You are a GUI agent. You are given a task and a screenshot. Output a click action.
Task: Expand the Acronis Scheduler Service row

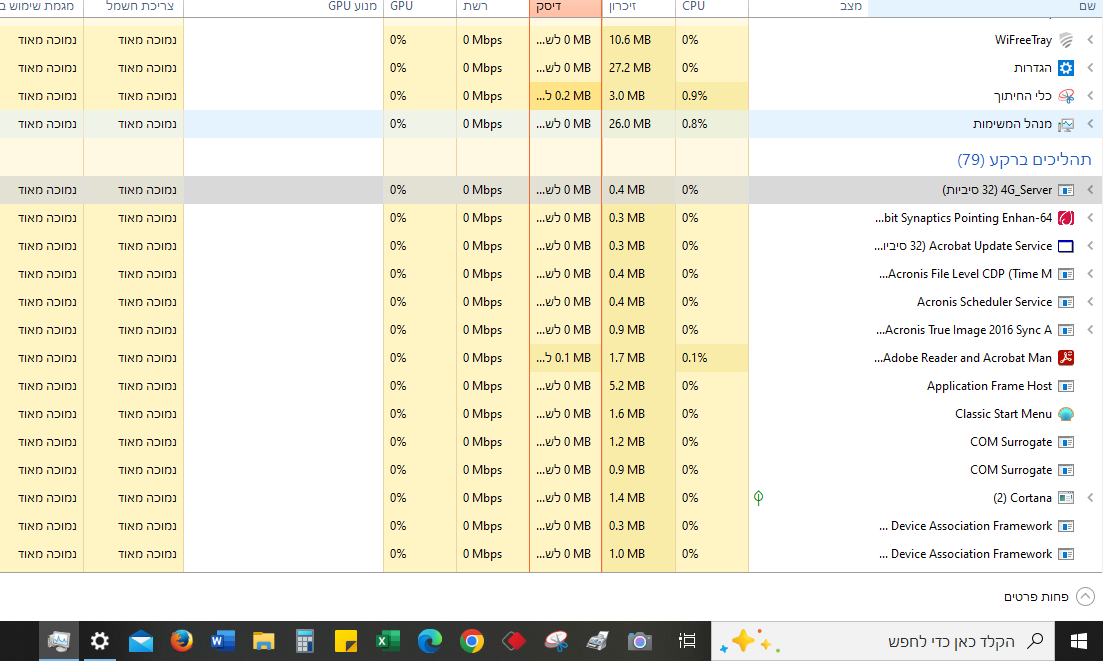[1090, 302]
